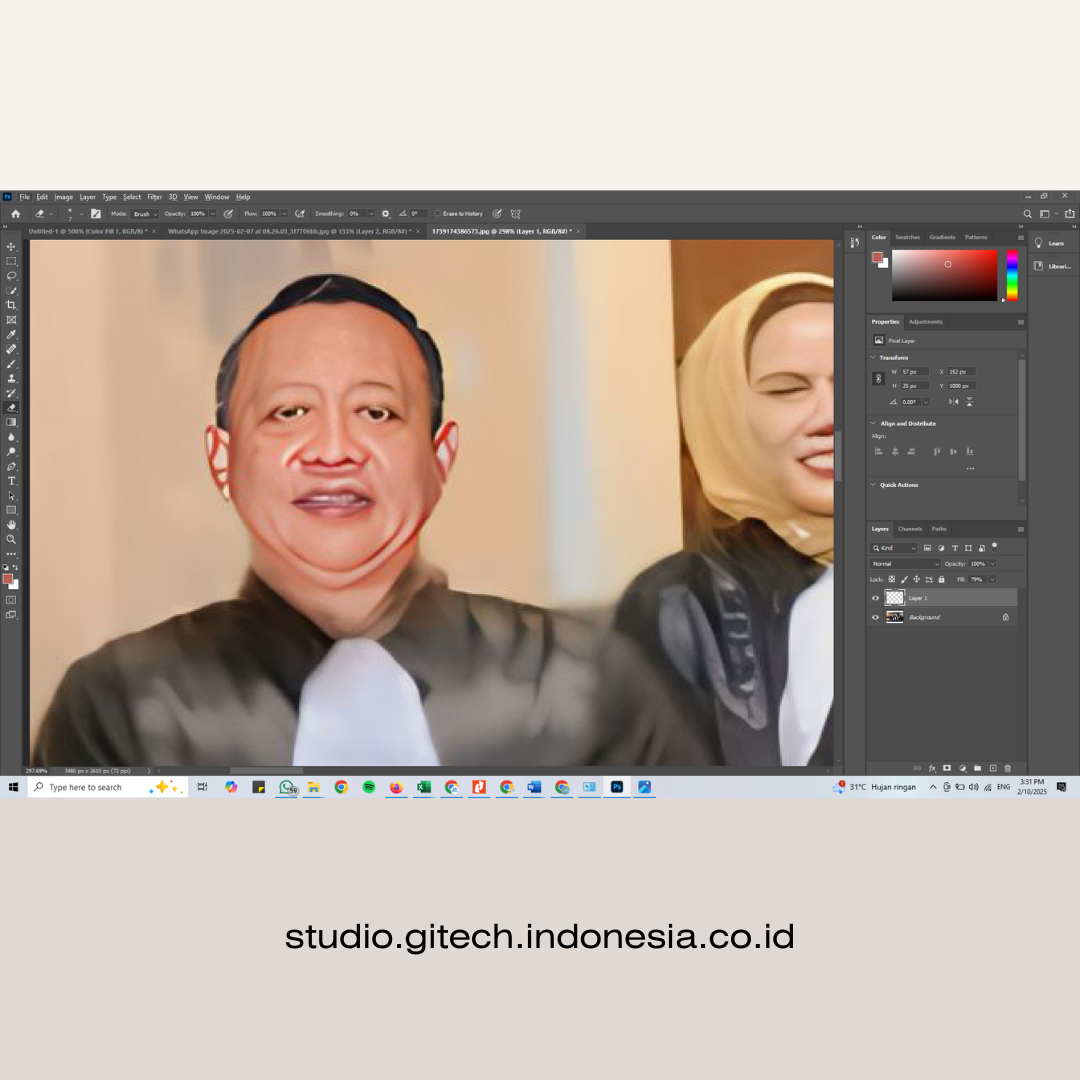Hide the Background layer eye icon

875,617
